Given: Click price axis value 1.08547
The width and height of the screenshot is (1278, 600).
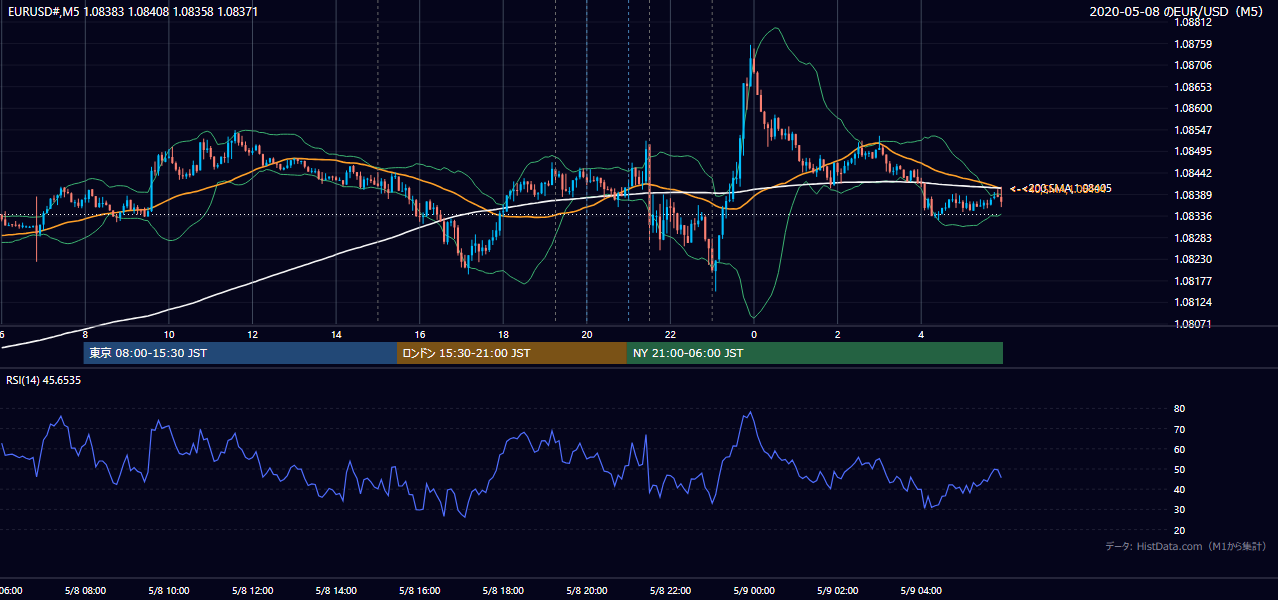Looking at the screenshot, I should [x=1192, y=130].
